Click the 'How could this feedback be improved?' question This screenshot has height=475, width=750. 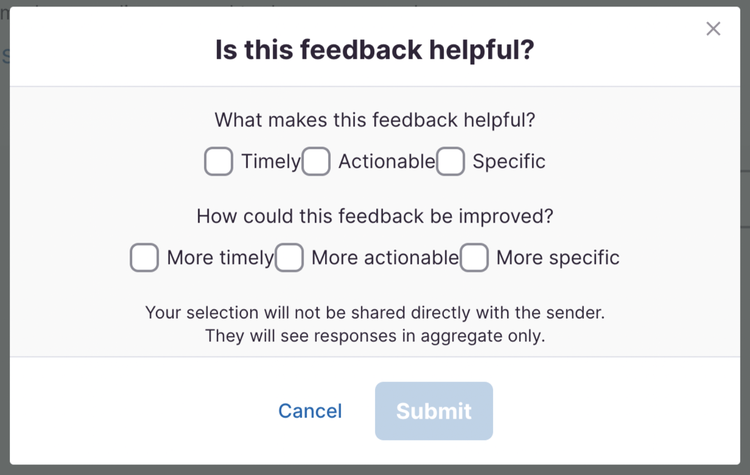[x=375, y=216]
